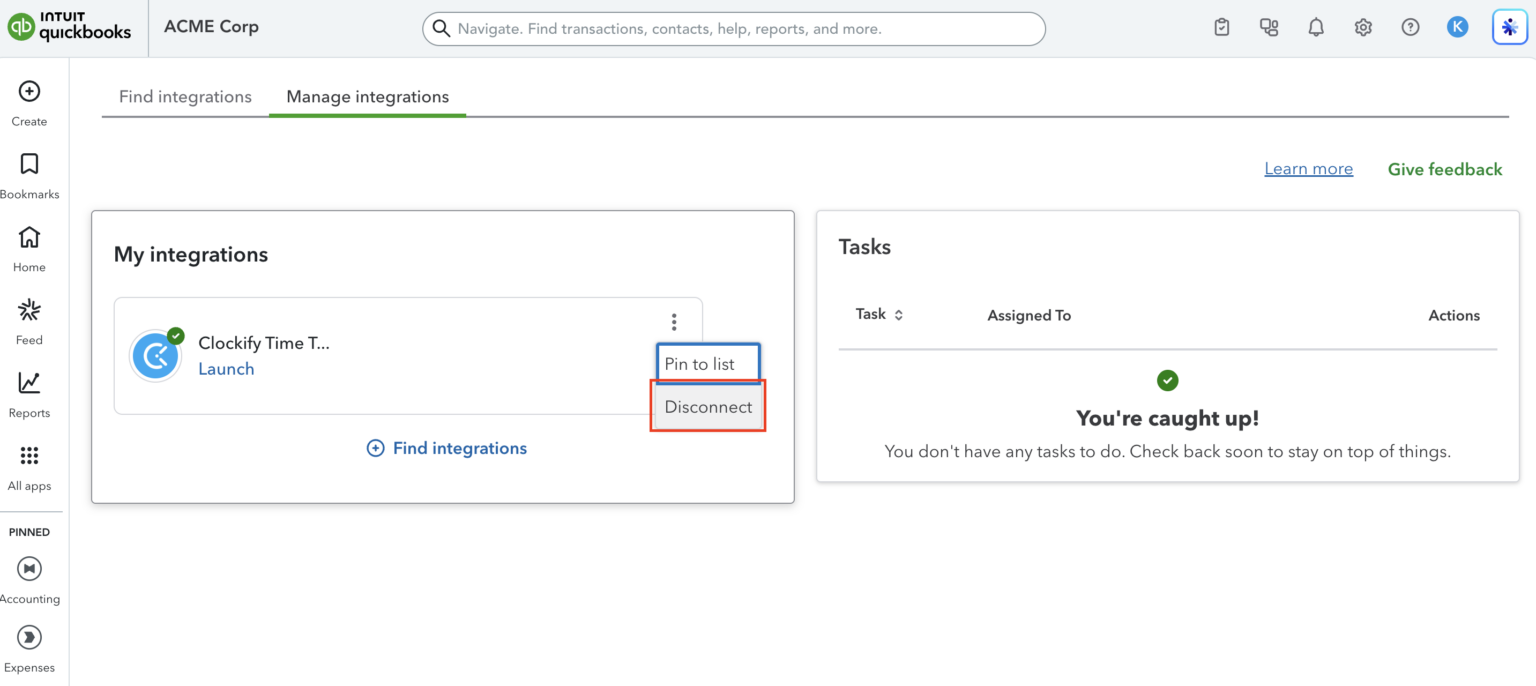The width and height of the screenshot is (1536, 686).
Task: Open the settings gear
Action: click(1363, 28)
